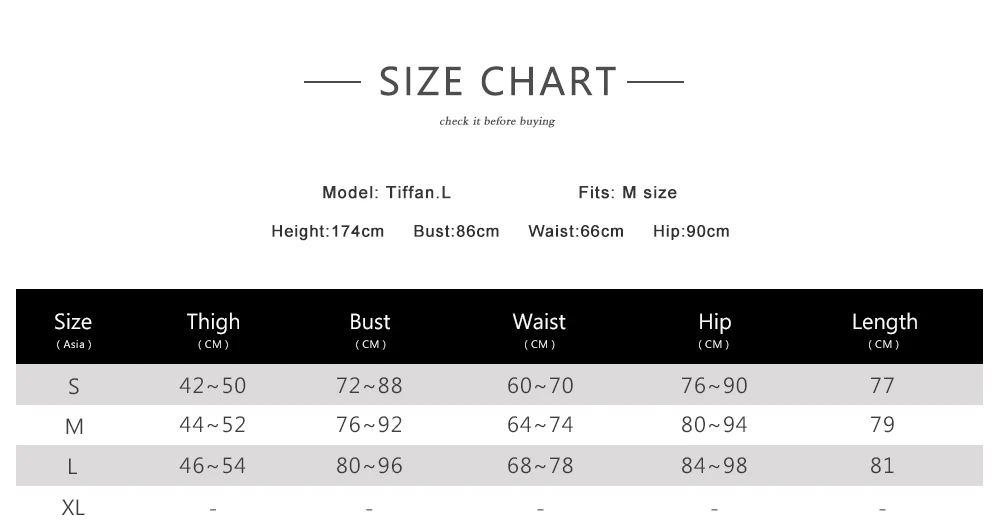Click the 'Fits: M size' label
This screenshot has width=1000, height=529.
coord(627,193)
